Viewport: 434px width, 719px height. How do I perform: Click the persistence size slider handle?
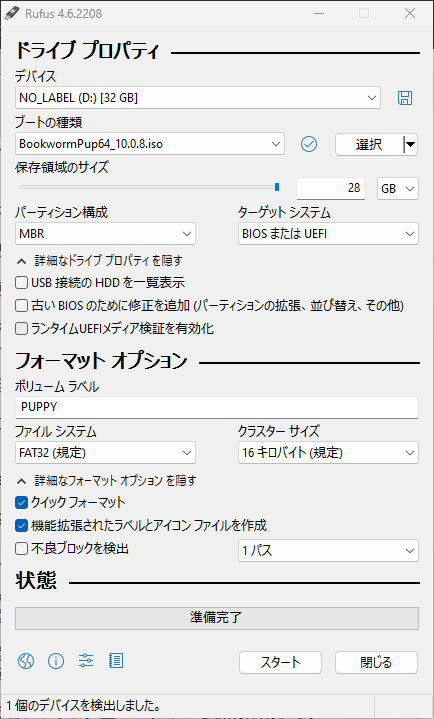[277, 187]
